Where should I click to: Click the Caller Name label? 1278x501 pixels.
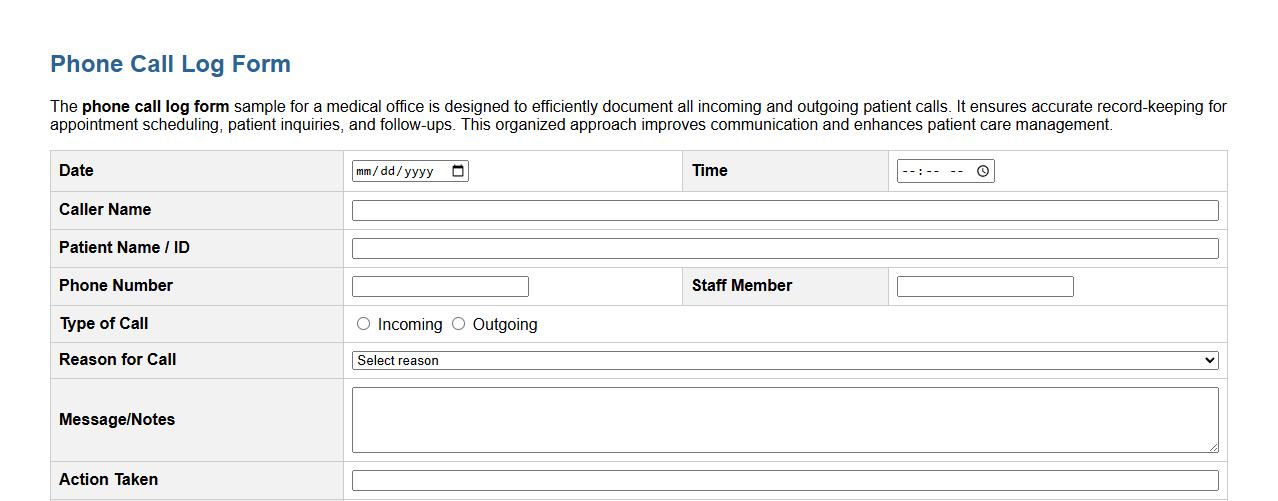pos(105,209)
